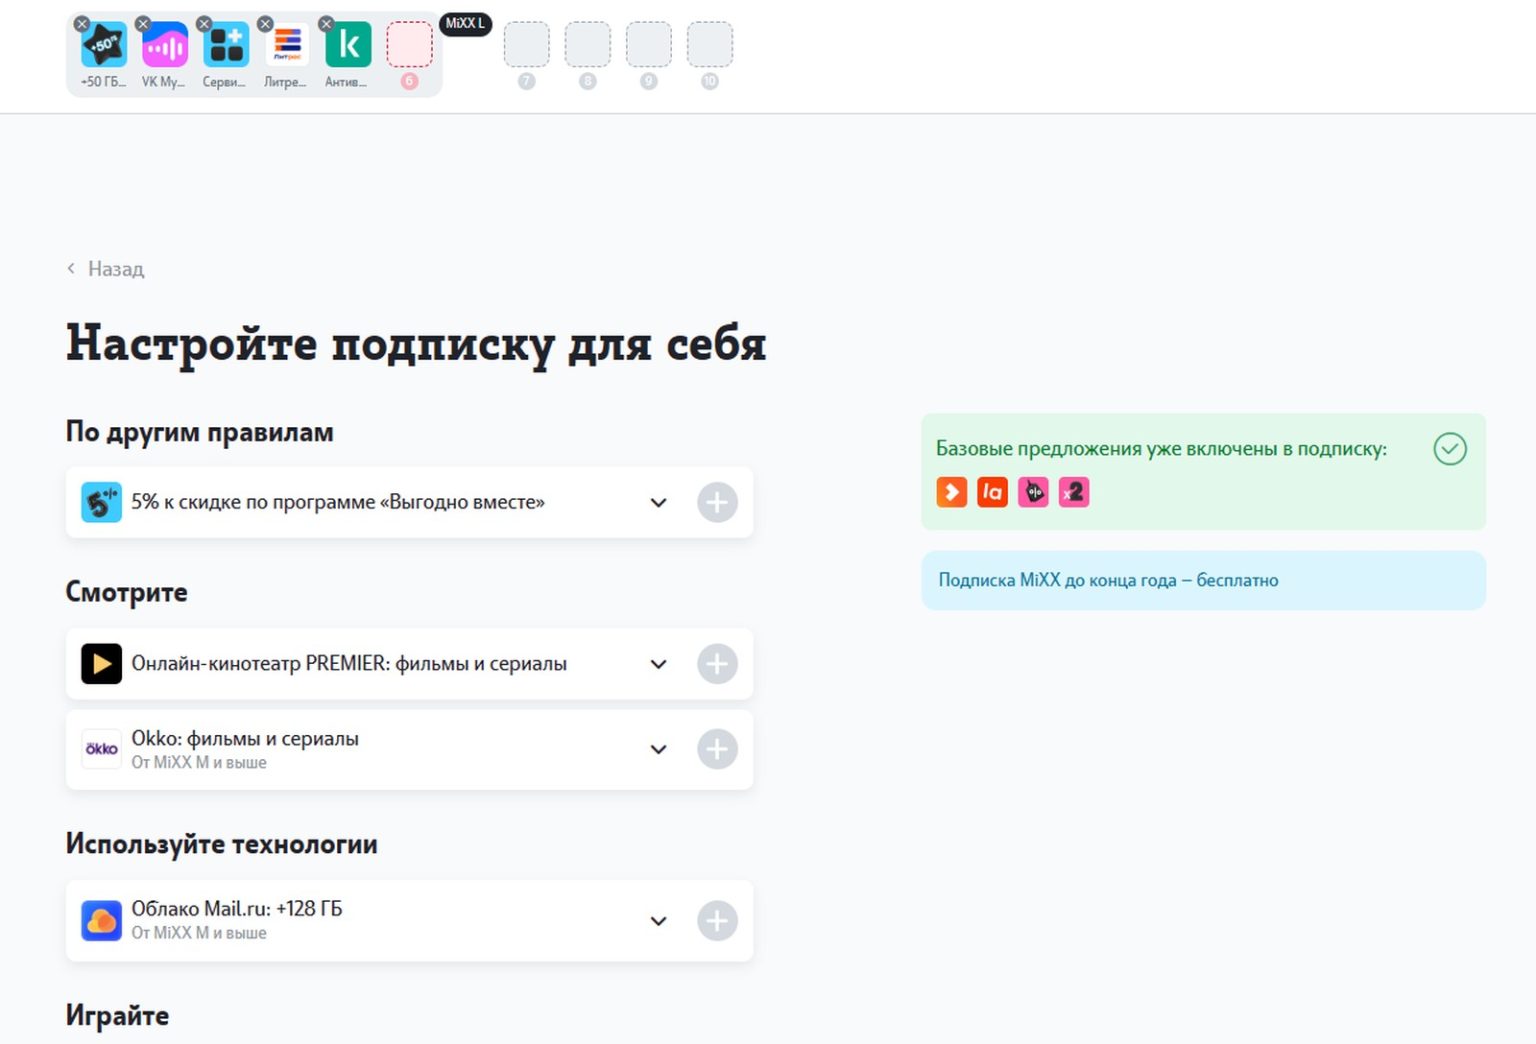Remove the +50 GB option from selection

pos(82,24)
